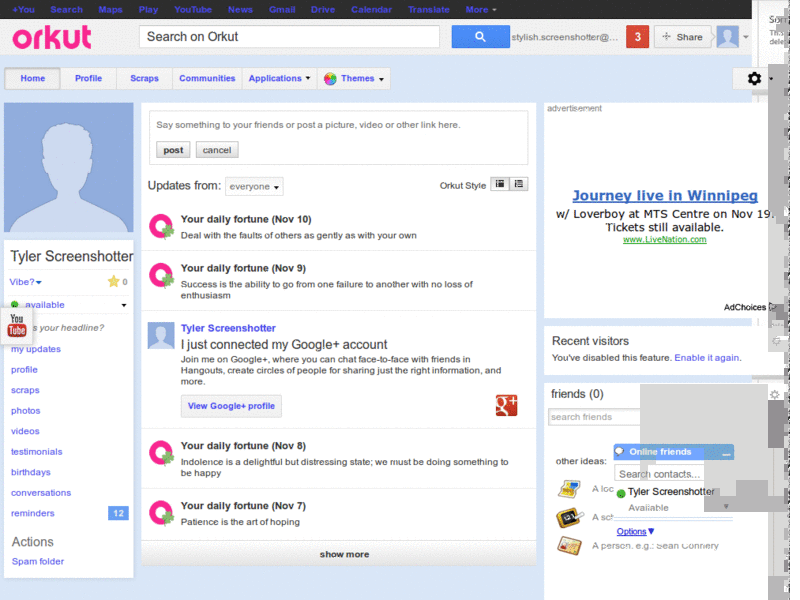
Task: Open the available status dropdown arrow
Action: coord(123,305)
